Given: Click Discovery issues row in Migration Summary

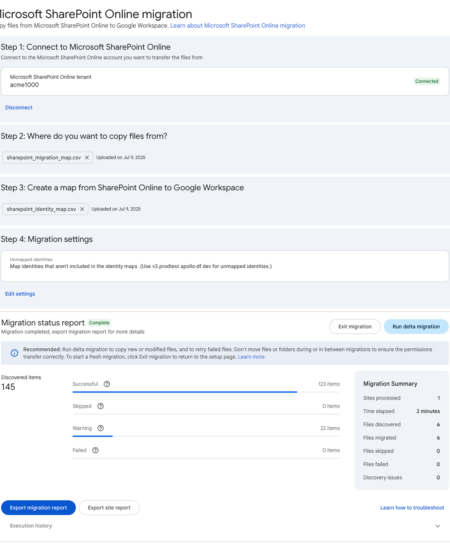Looking at the screenshot, I should [402, 477].
